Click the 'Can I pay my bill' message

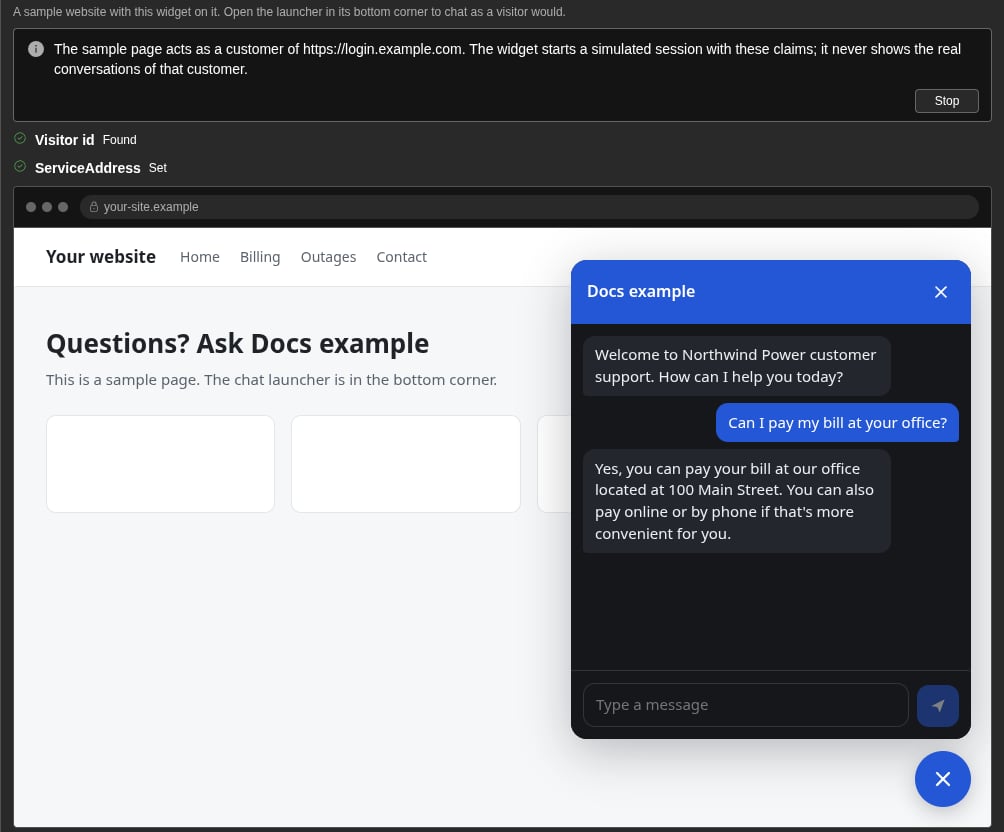[837, 423]
